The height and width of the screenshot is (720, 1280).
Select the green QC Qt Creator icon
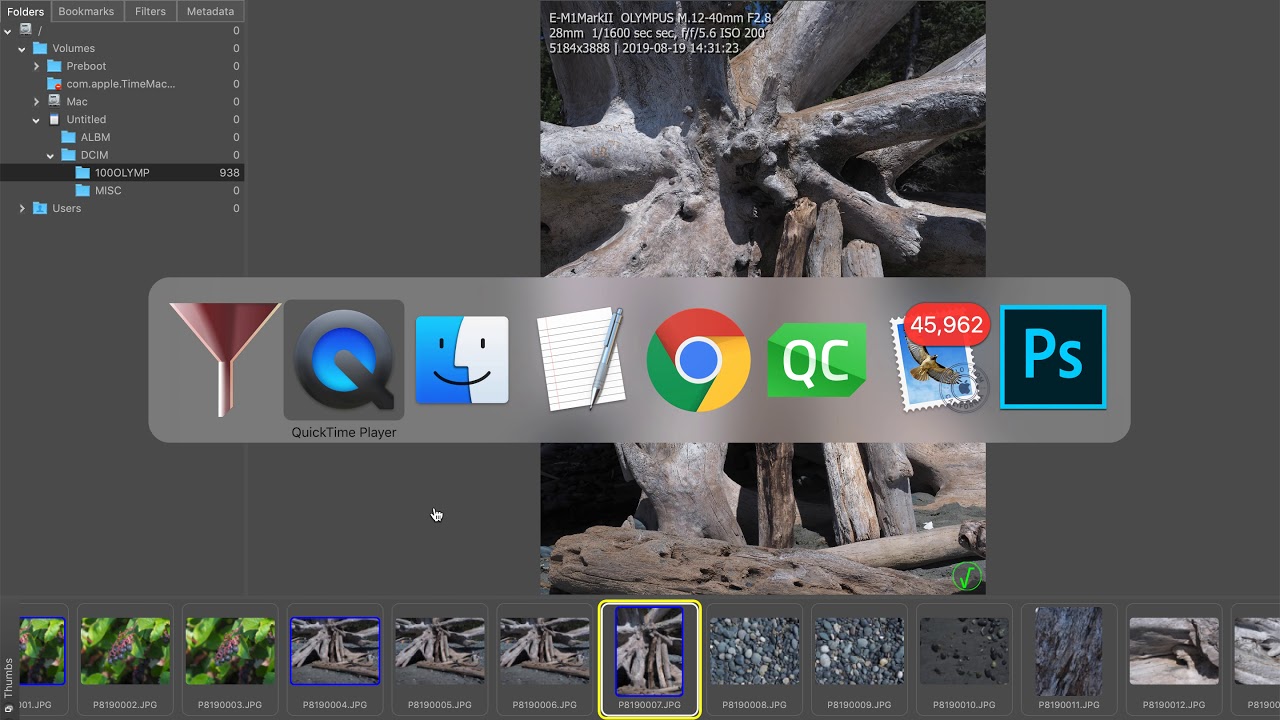tap(817, 360)
